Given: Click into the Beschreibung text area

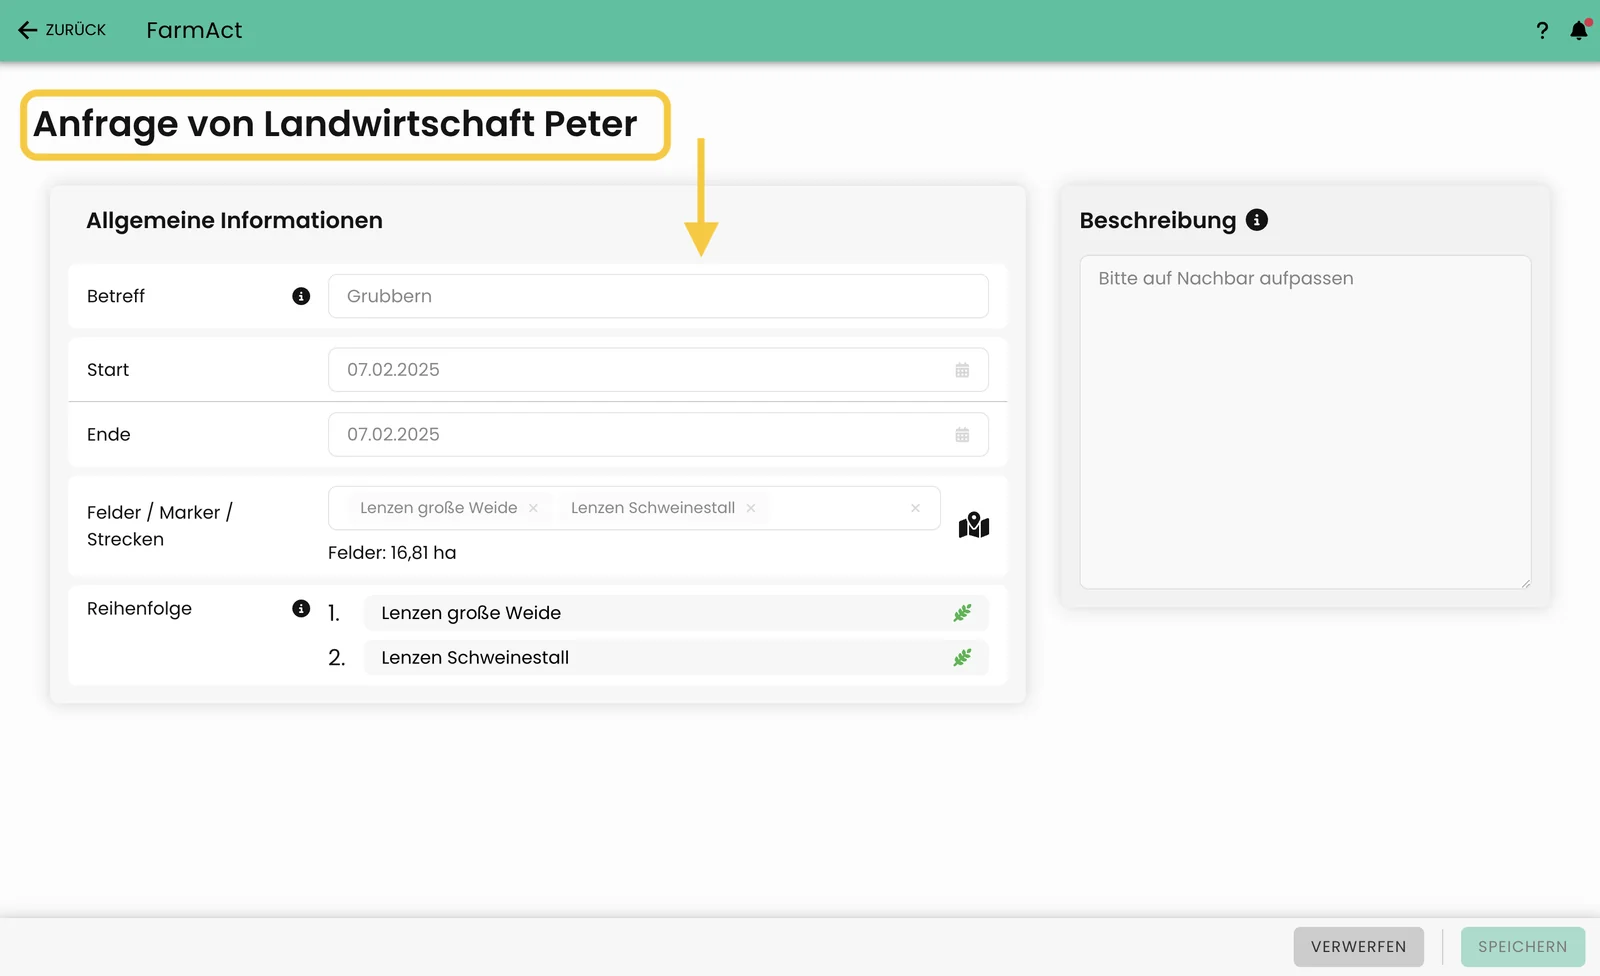Looking at the screenshot, I should [1305, 422].
